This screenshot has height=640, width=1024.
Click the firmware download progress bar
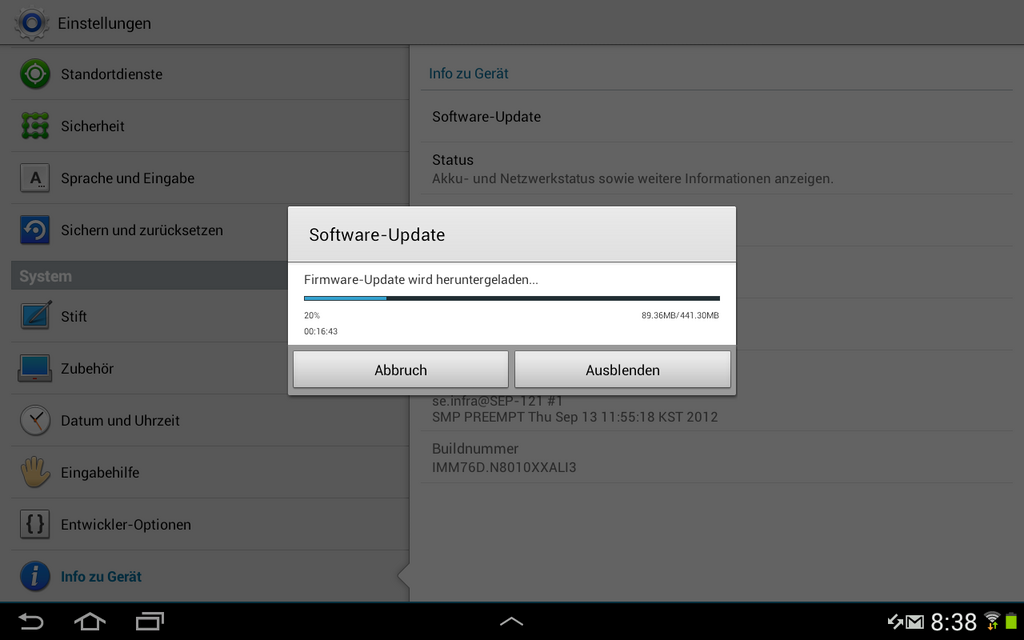(x=511, y=298)
